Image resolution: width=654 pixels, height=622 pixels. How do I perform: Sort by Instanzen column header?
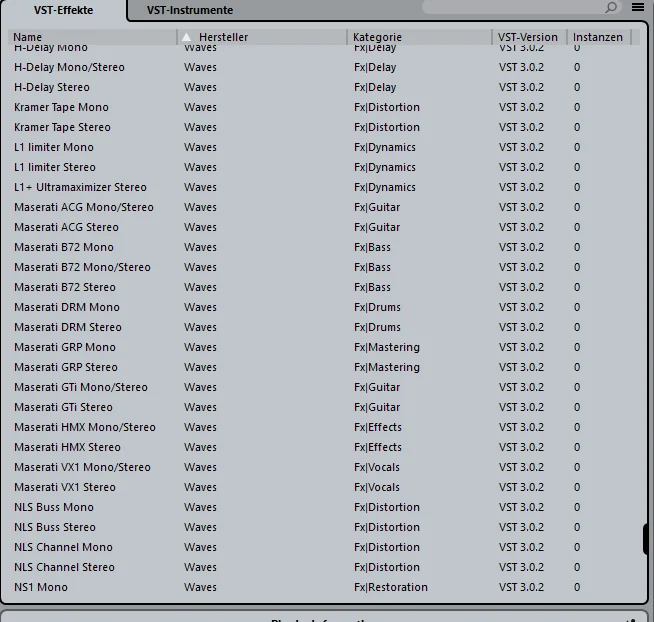[x=599, y=37]
